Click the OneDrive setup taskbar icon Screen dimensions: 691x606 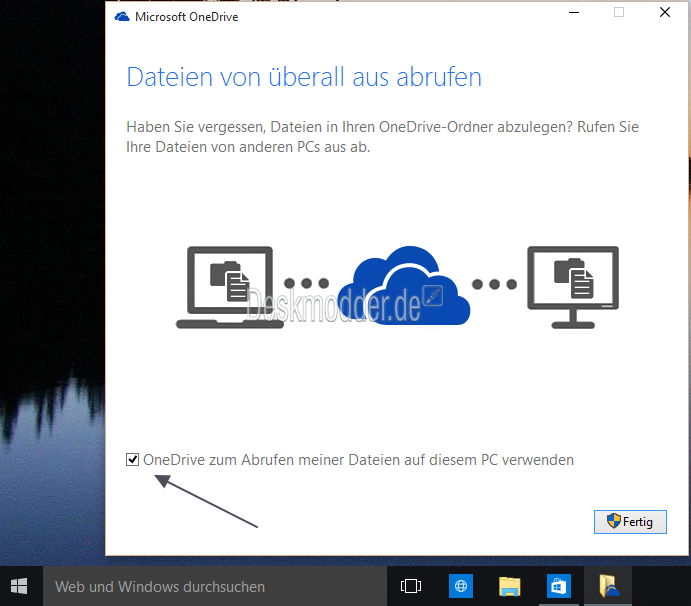click(608, 586)
